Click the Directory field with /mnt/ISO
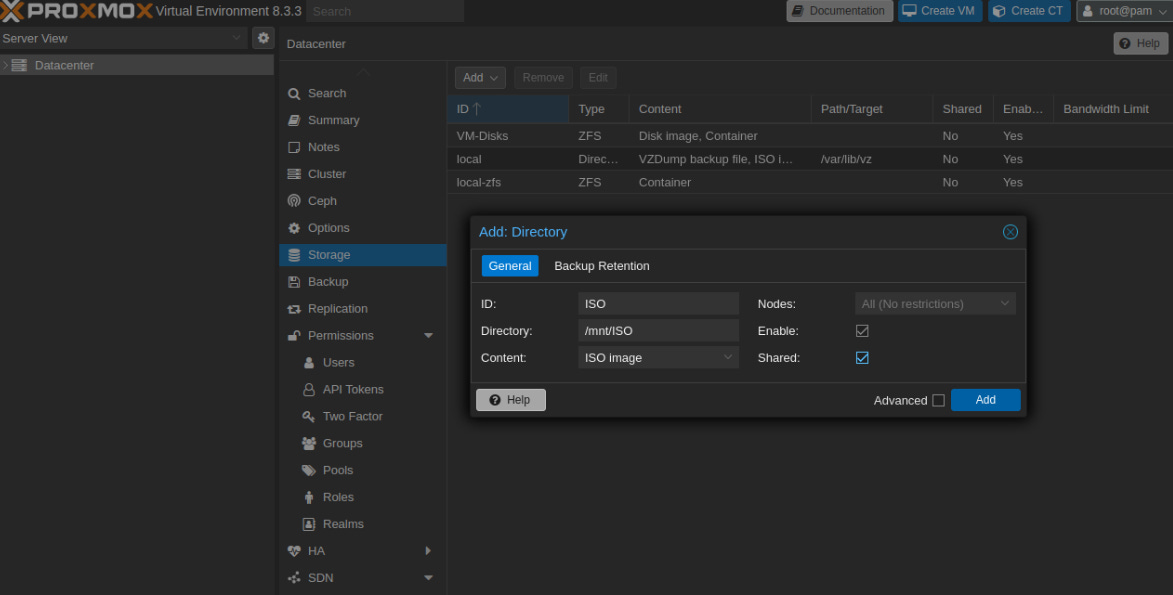The image size is (1173, 595). click(x=658, y=331)
